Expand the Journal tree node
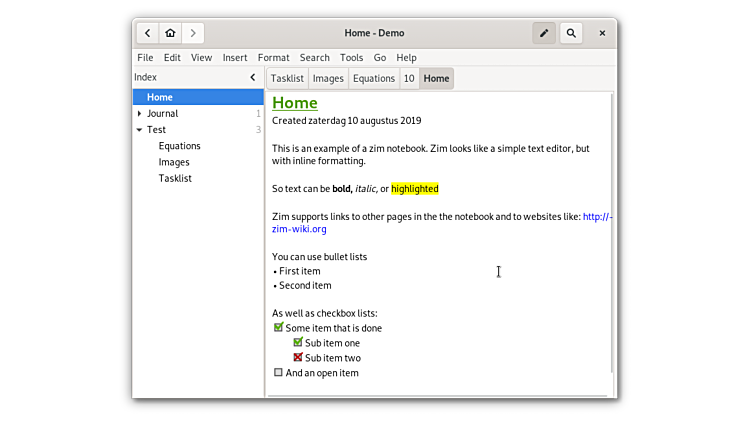 pos(140,114)
